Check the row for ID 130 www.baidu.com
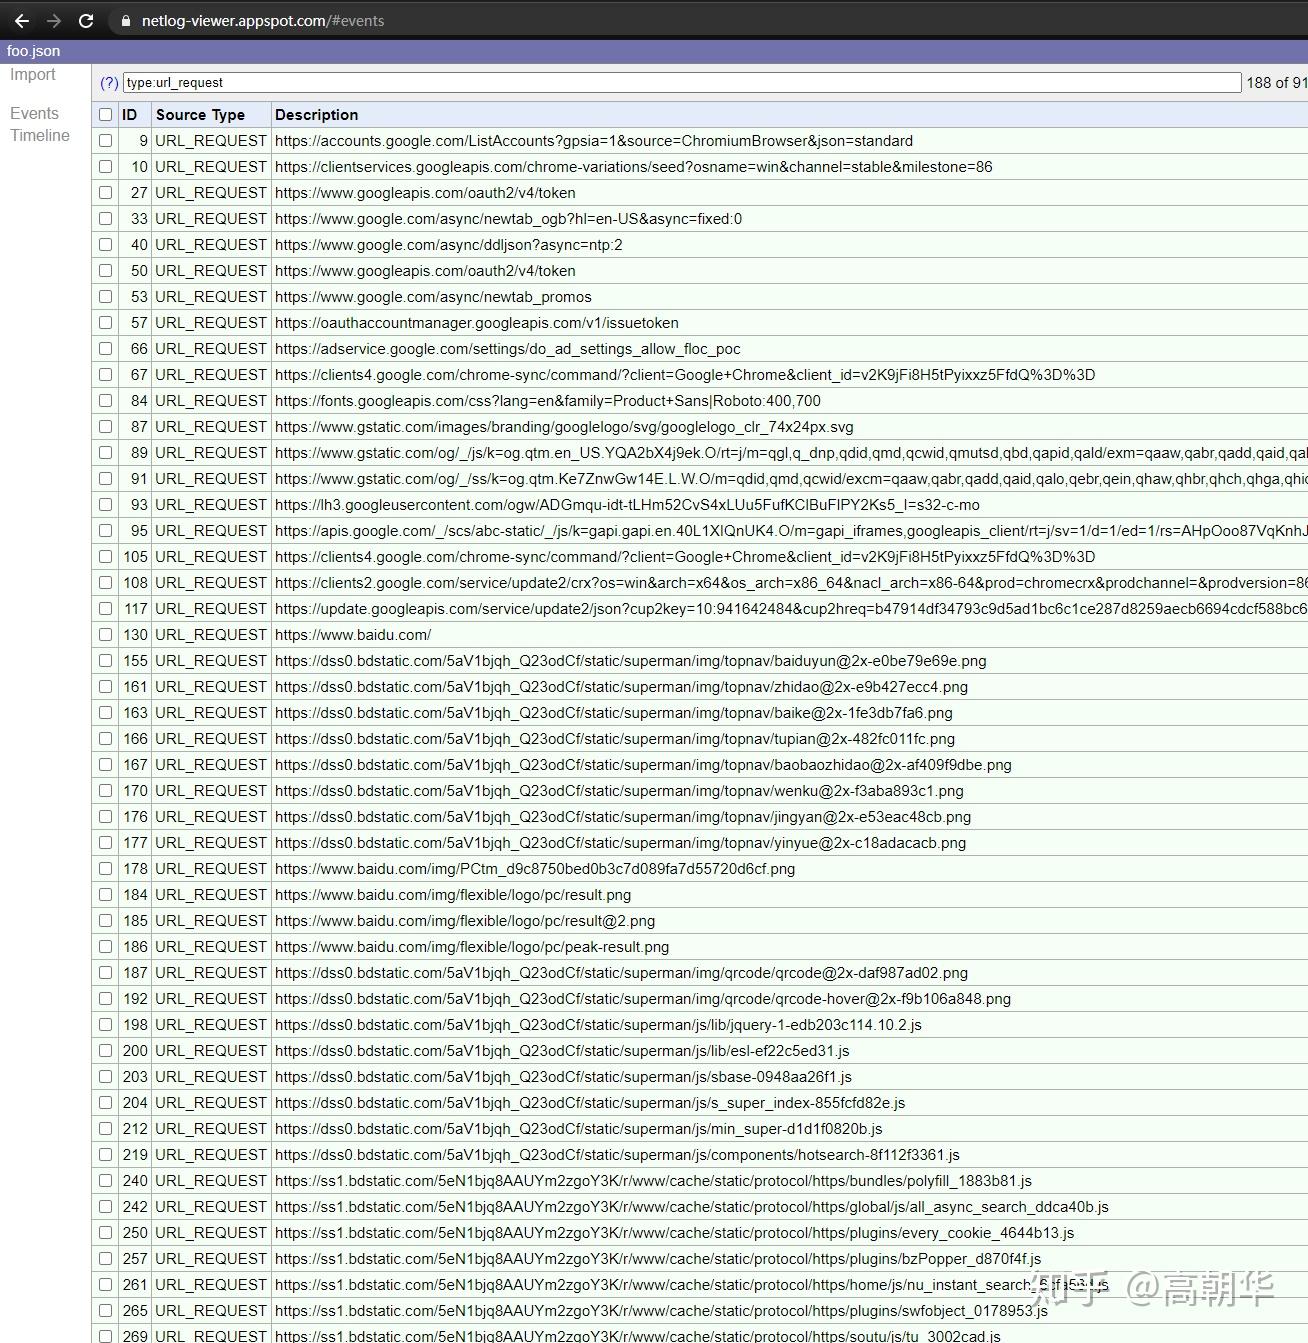 click(105, 634)
